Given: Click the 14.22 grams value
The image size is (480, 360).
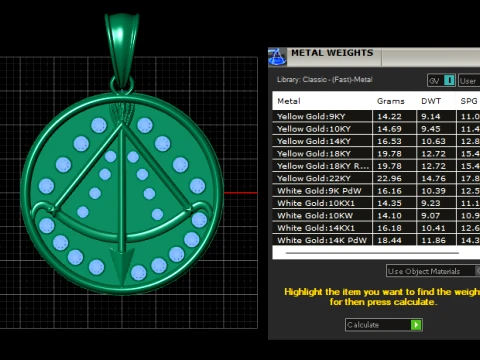Looking at the screenshot, I should coord(389,116).
